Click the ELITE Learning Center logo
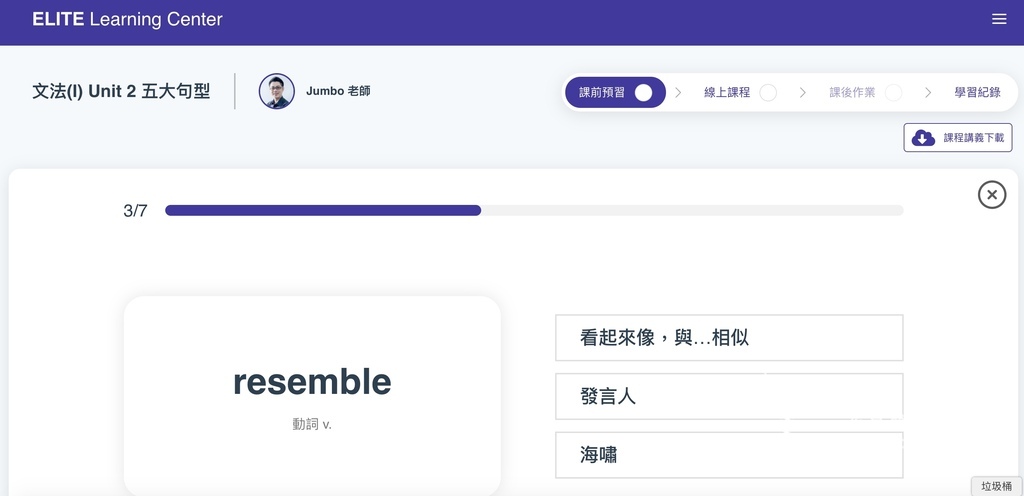The image size is (1024, 496). pos(127,20)
